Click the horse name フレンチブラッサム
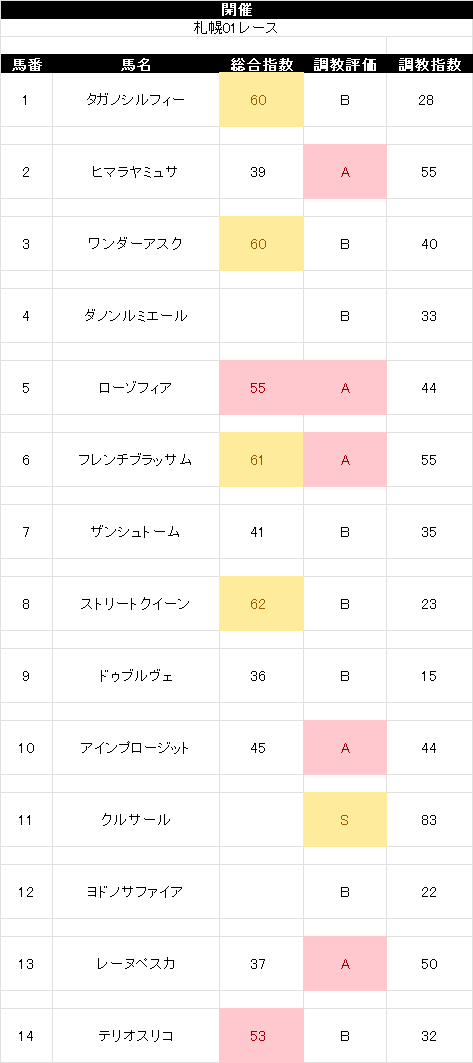 pyautogui.click(x=136, y=460)
